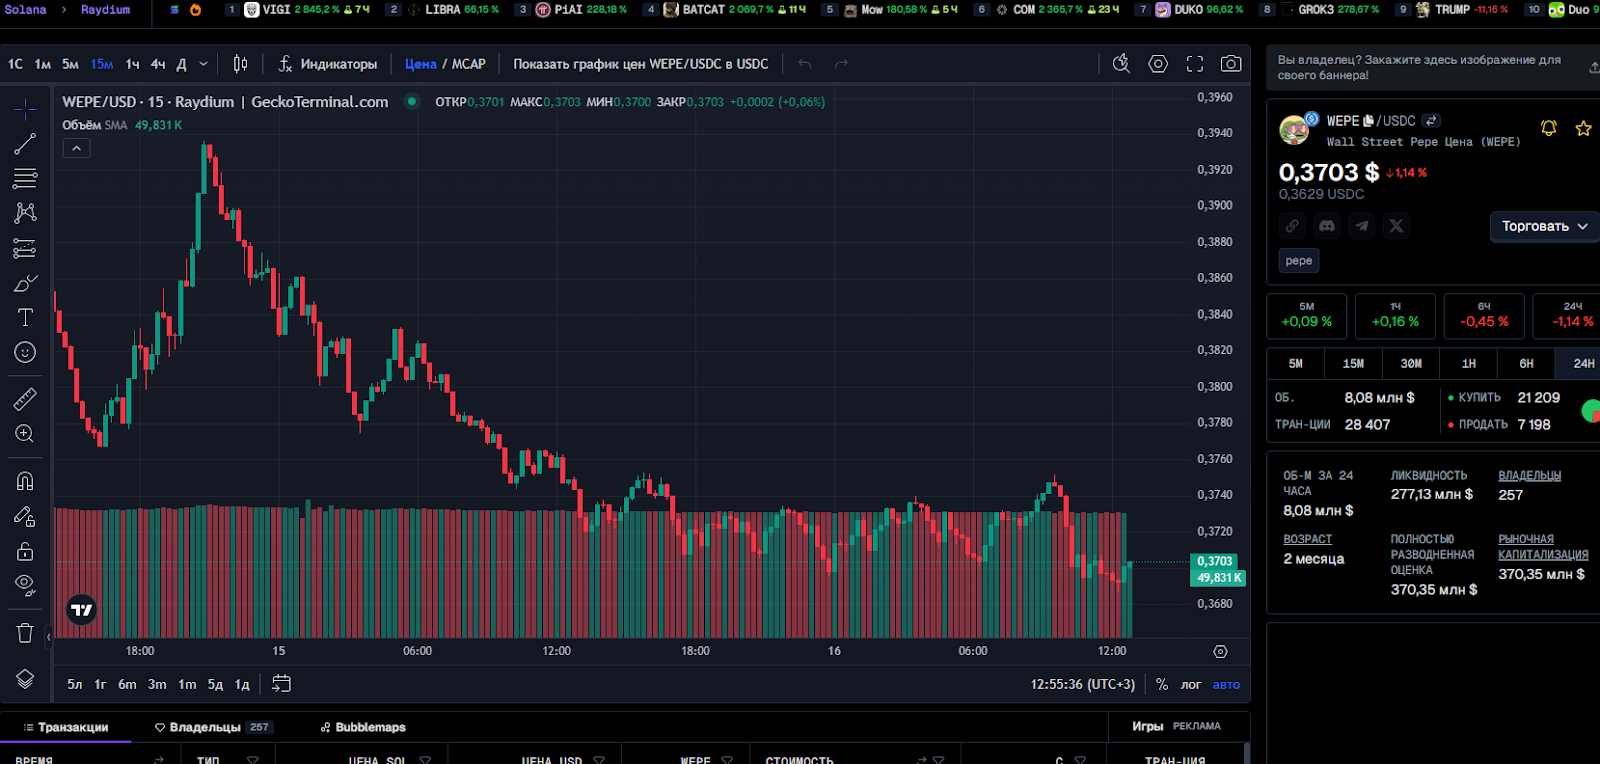Select the ruler measure tool
The image size is (1600, 764).
pos(25,399)
